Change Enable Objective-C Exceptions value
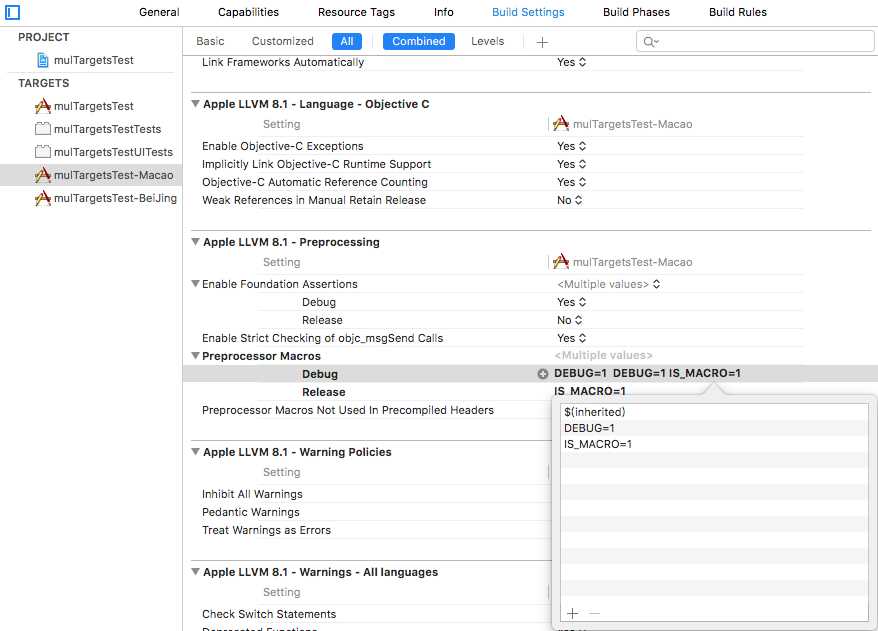Screen dimensions: 878x631 coord(571,146)
